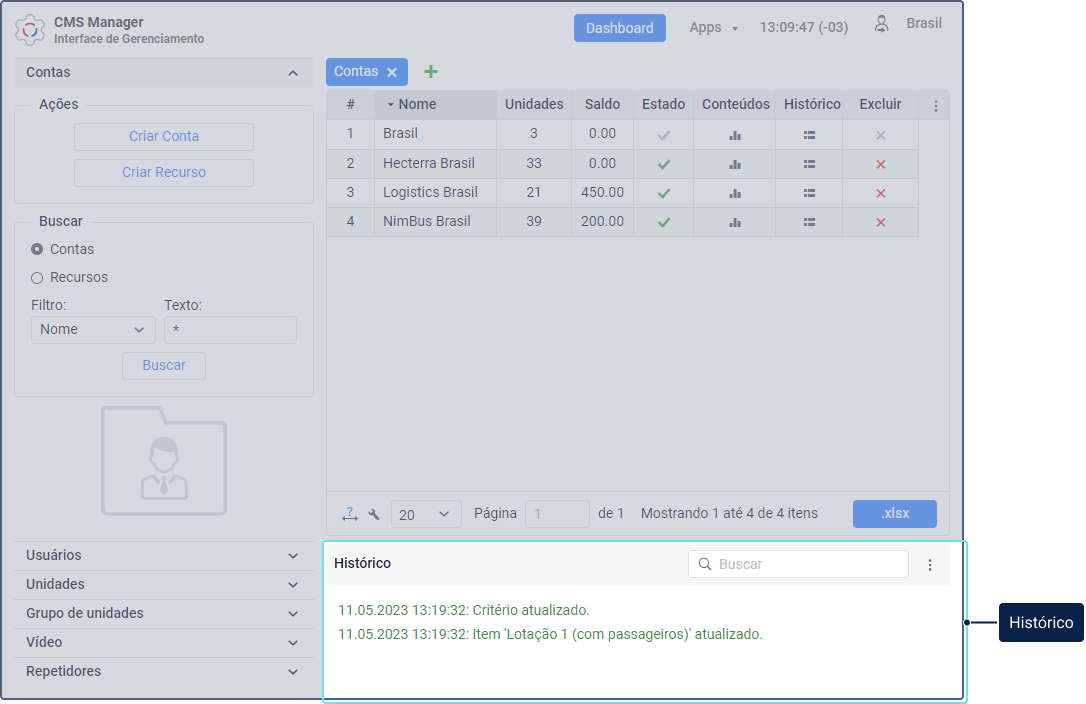This screenshot has height=704, width=1086.
Task: Toggle state checkmark for Hecterra Brasil
Action: tap(664, 164)
